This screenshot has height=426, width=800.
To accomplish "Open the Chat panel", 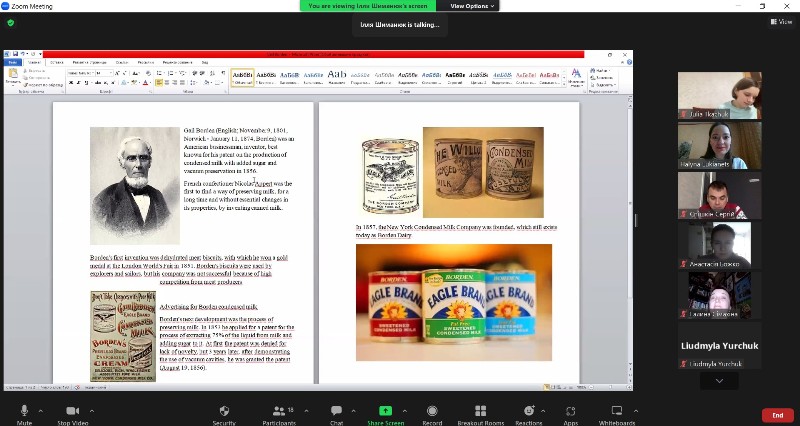I will [x=337, y=411].
